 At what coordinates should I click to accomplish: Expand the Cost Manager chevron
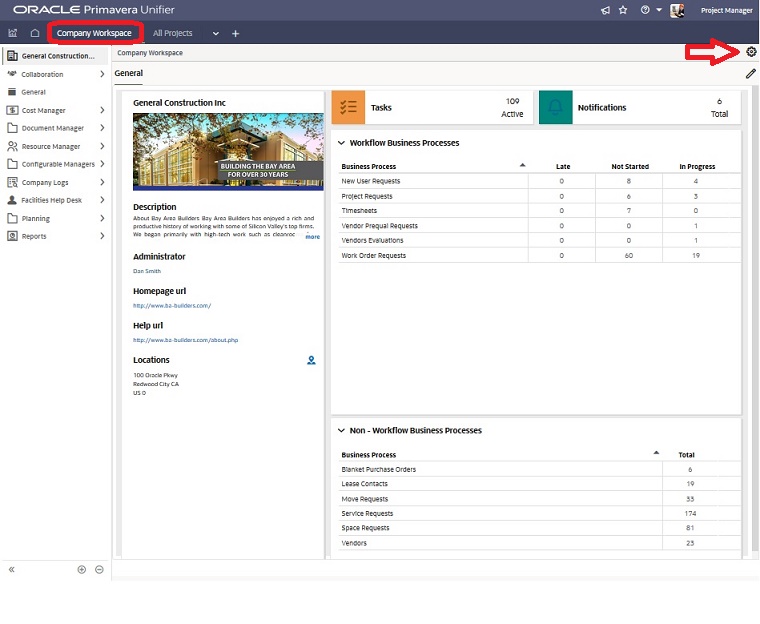(102, 110)
